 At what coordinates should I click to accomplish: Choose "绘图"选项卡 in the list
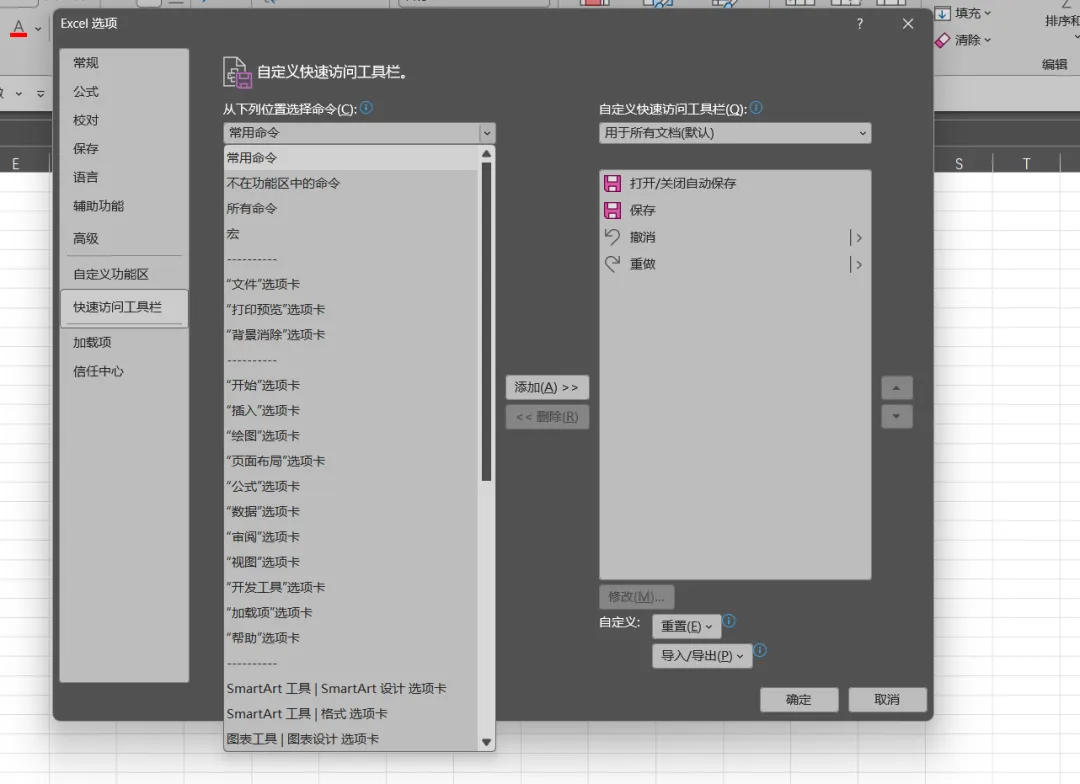tap(351, 436)
